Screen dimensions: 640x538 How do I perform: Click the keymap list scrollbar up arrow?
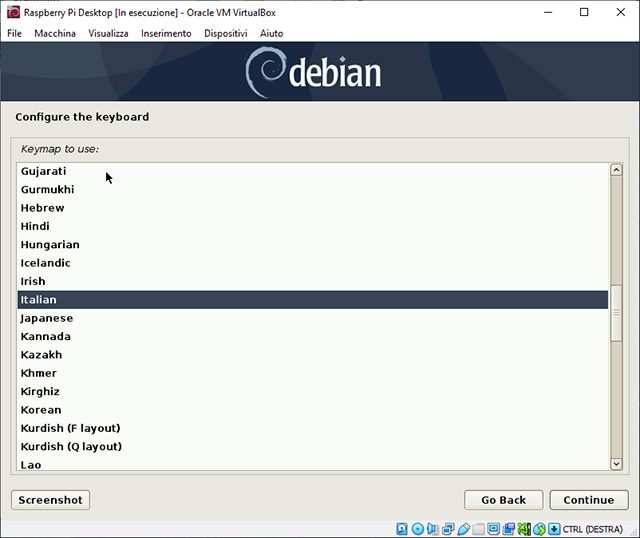pos(617,170)
